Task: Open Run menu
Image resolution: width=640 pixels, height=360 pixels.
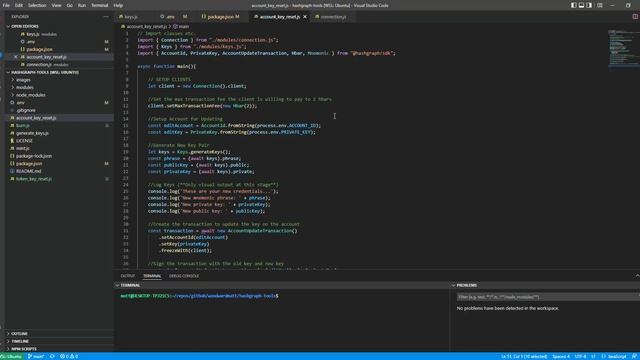Action: [x=82, y=5]
